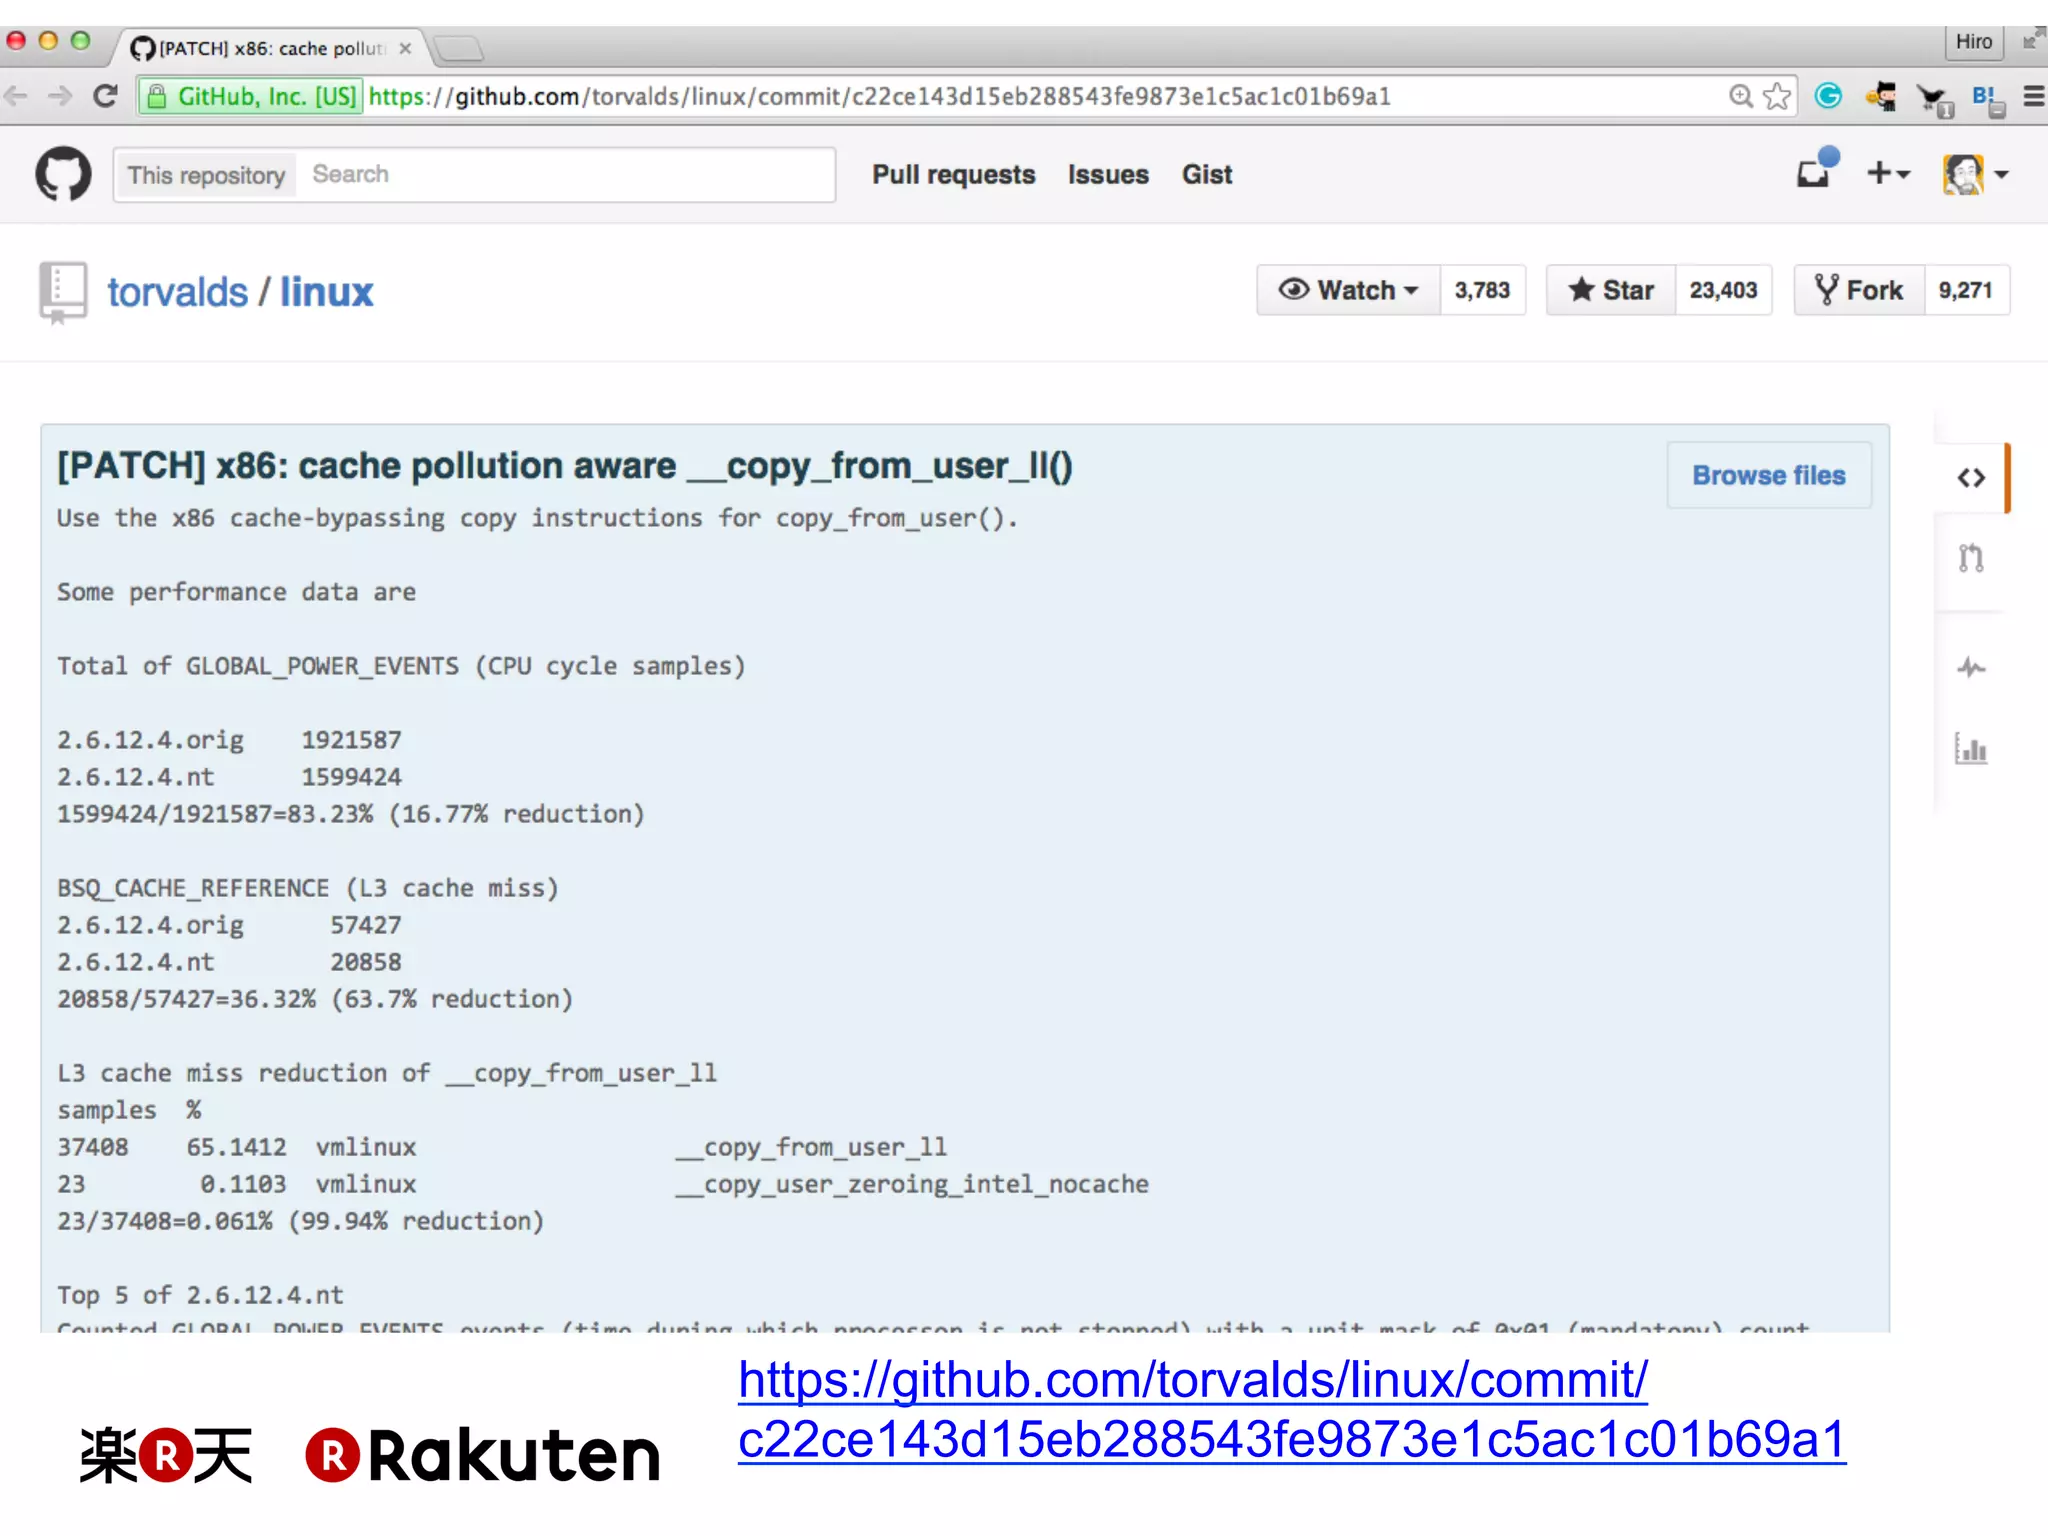This screenshot has width=2048, height=1536.
Task: Click the browser address bar URL
Action: pyautogui.click(x=879, y=96)
